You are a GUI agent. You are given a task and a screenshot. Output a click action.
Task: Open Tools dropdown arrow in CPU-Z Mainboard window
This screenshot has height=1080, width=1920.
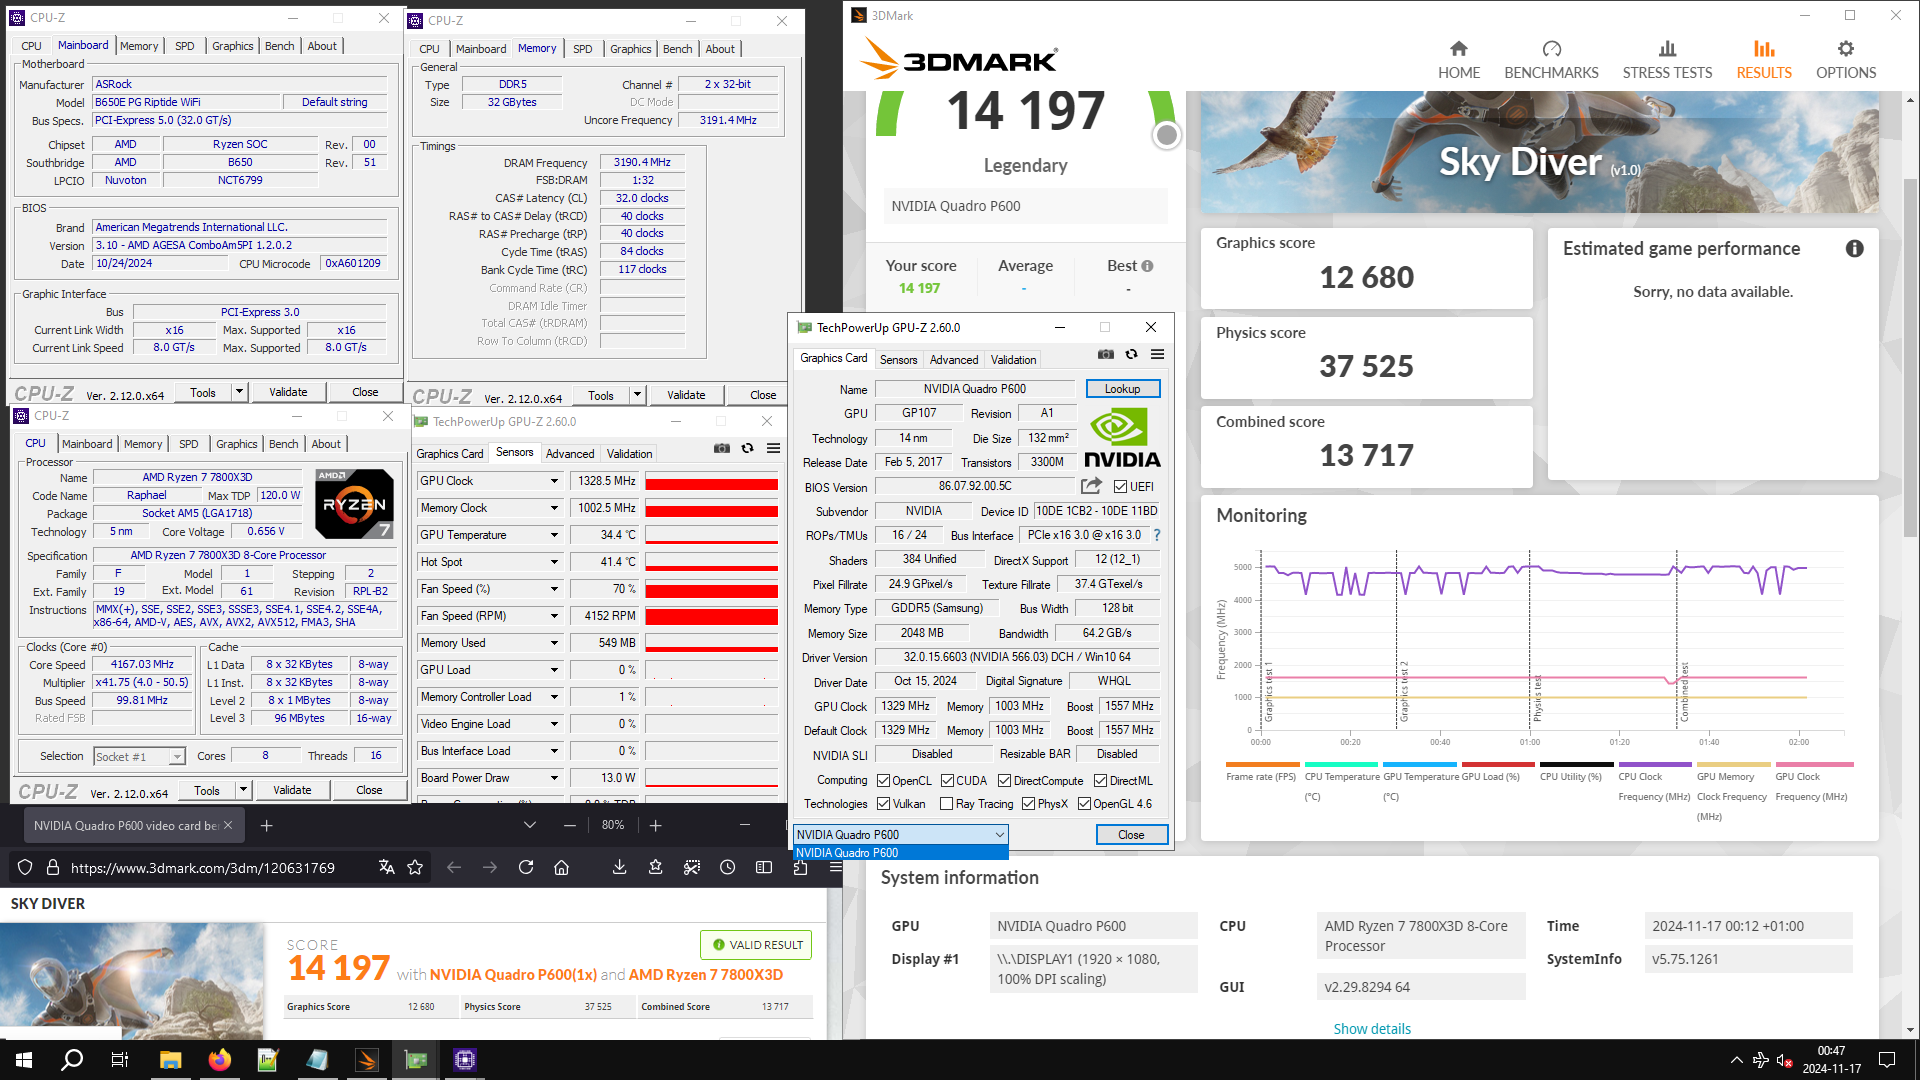tap(239, 392)
